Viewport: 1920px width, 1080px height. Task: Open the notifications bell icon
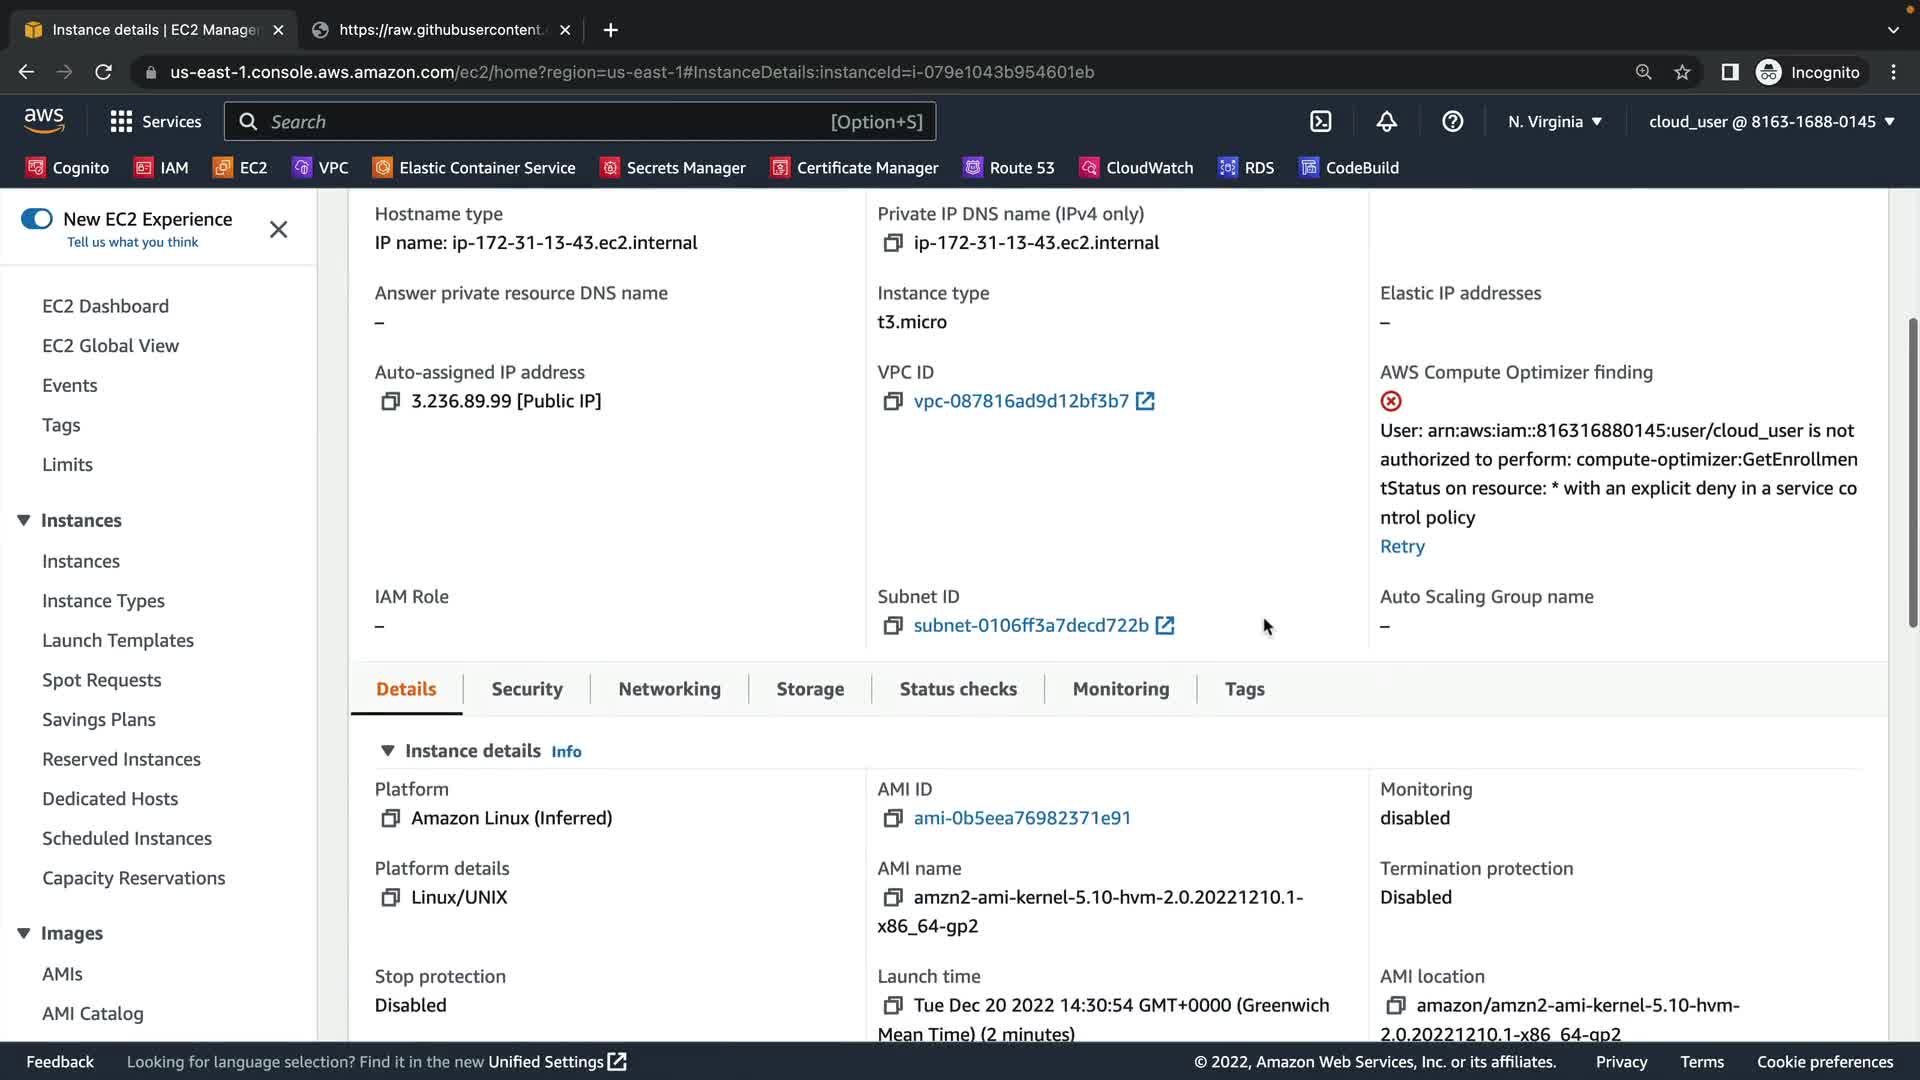point(1386,122)
